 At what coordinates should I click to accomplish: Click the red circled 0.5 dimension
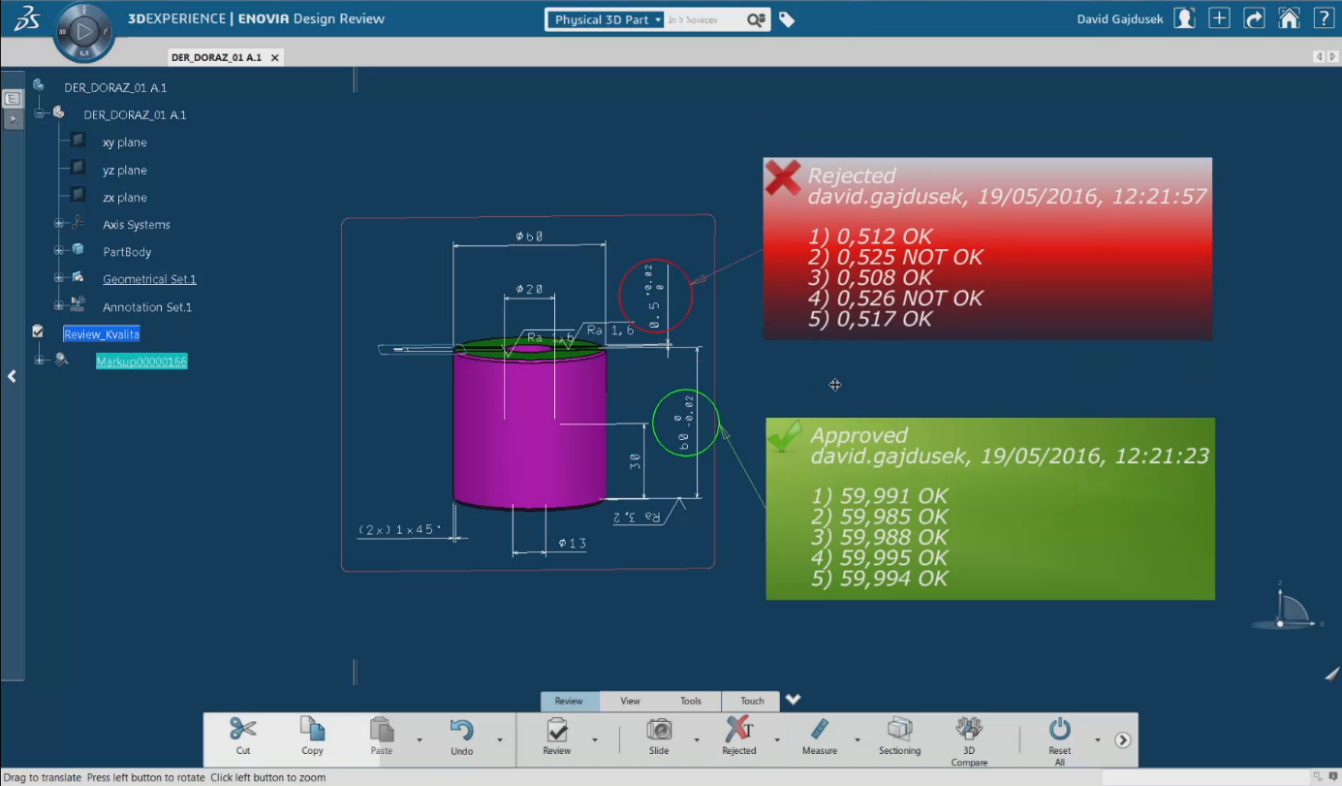coord(656,296)
